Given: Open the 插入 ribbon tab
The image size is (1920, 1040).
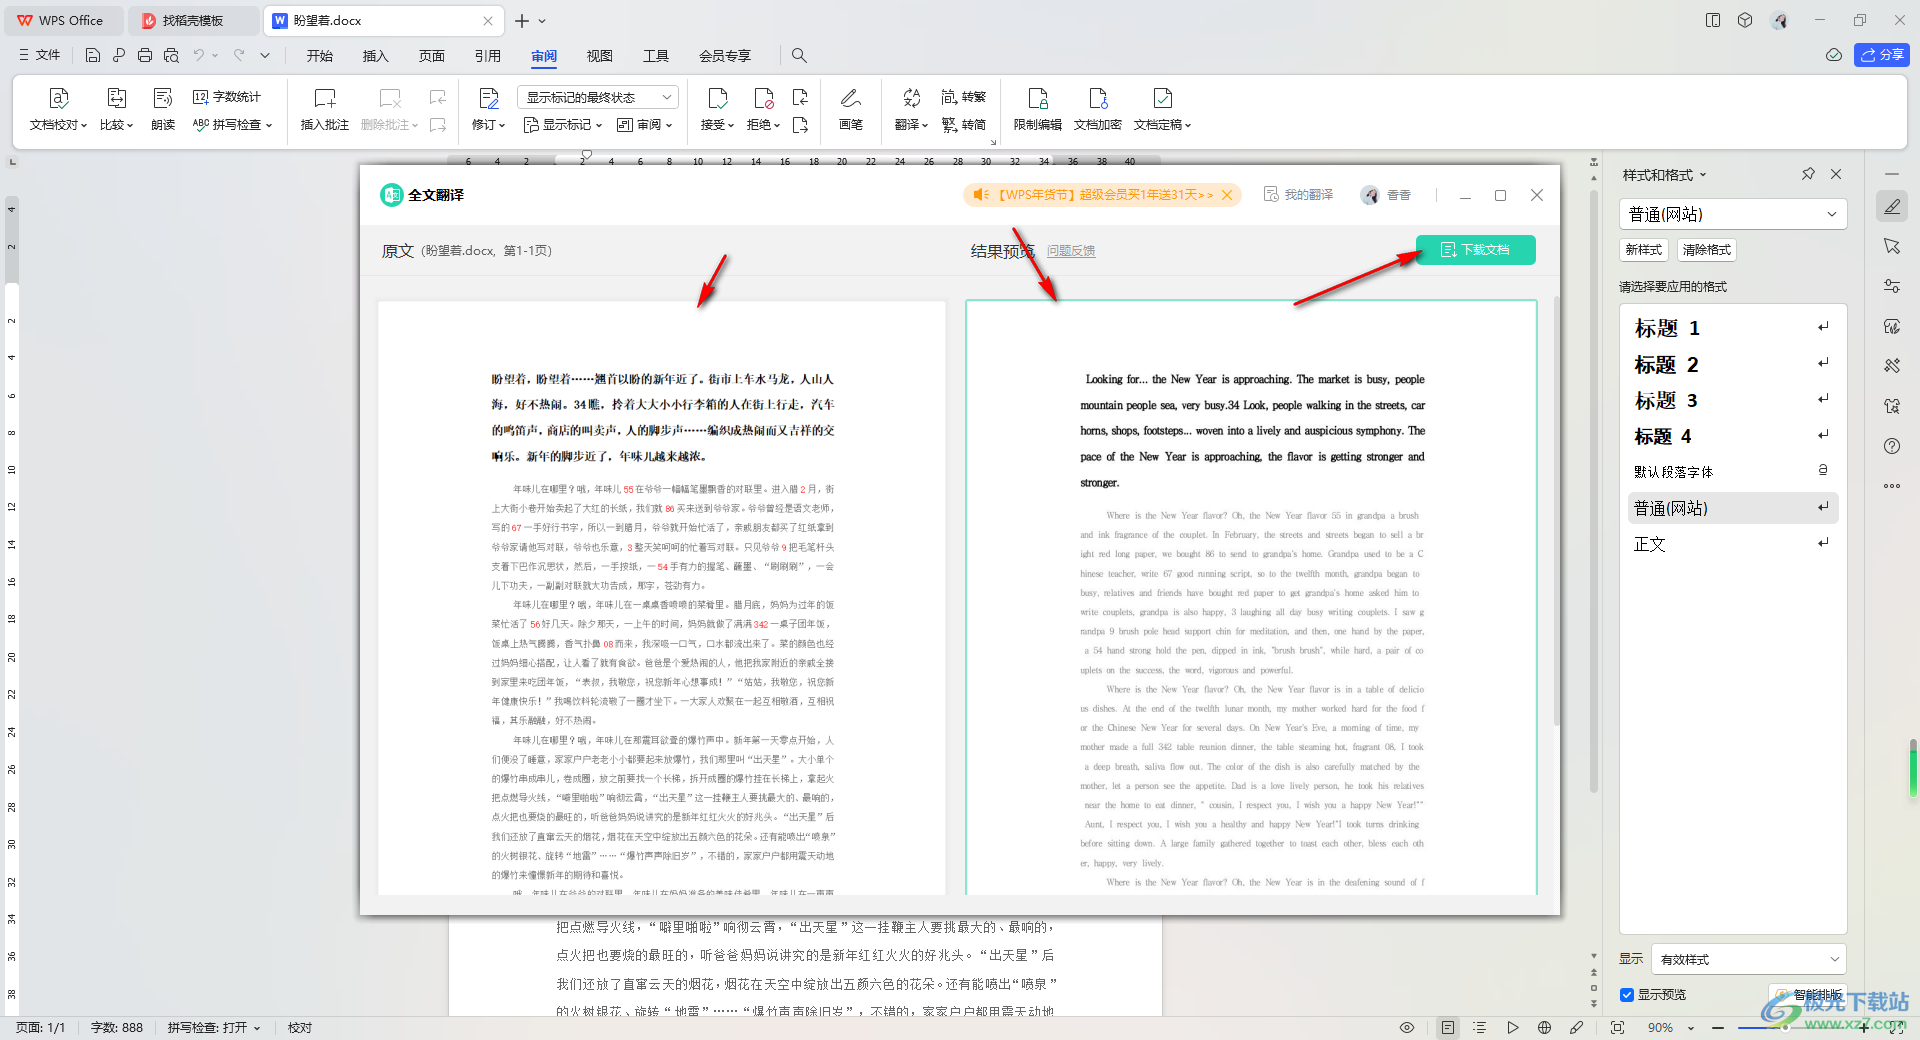Looking at the screenshot, I should pos(375,56).
